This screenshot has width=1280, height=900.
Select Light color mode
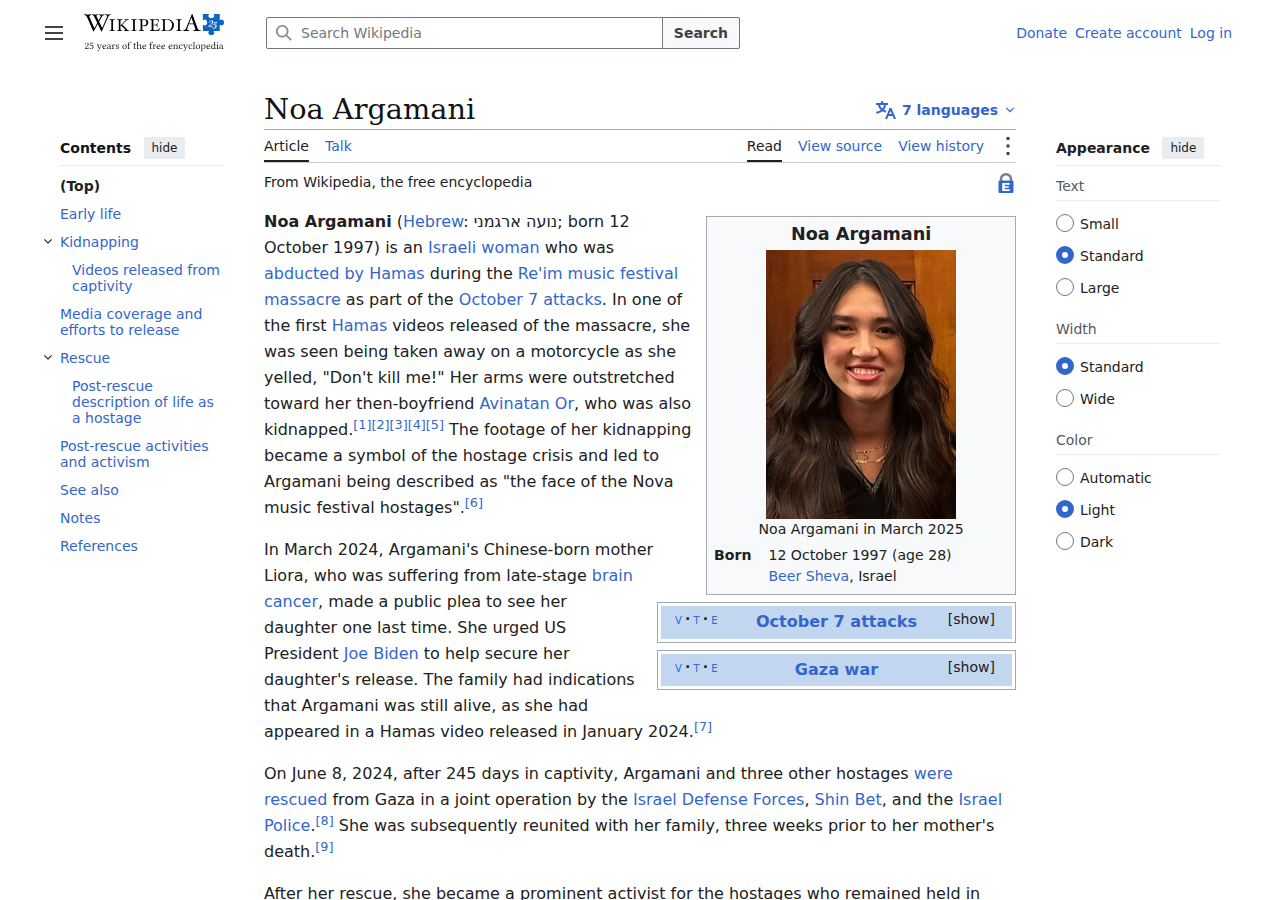[x=1065, y=510]
